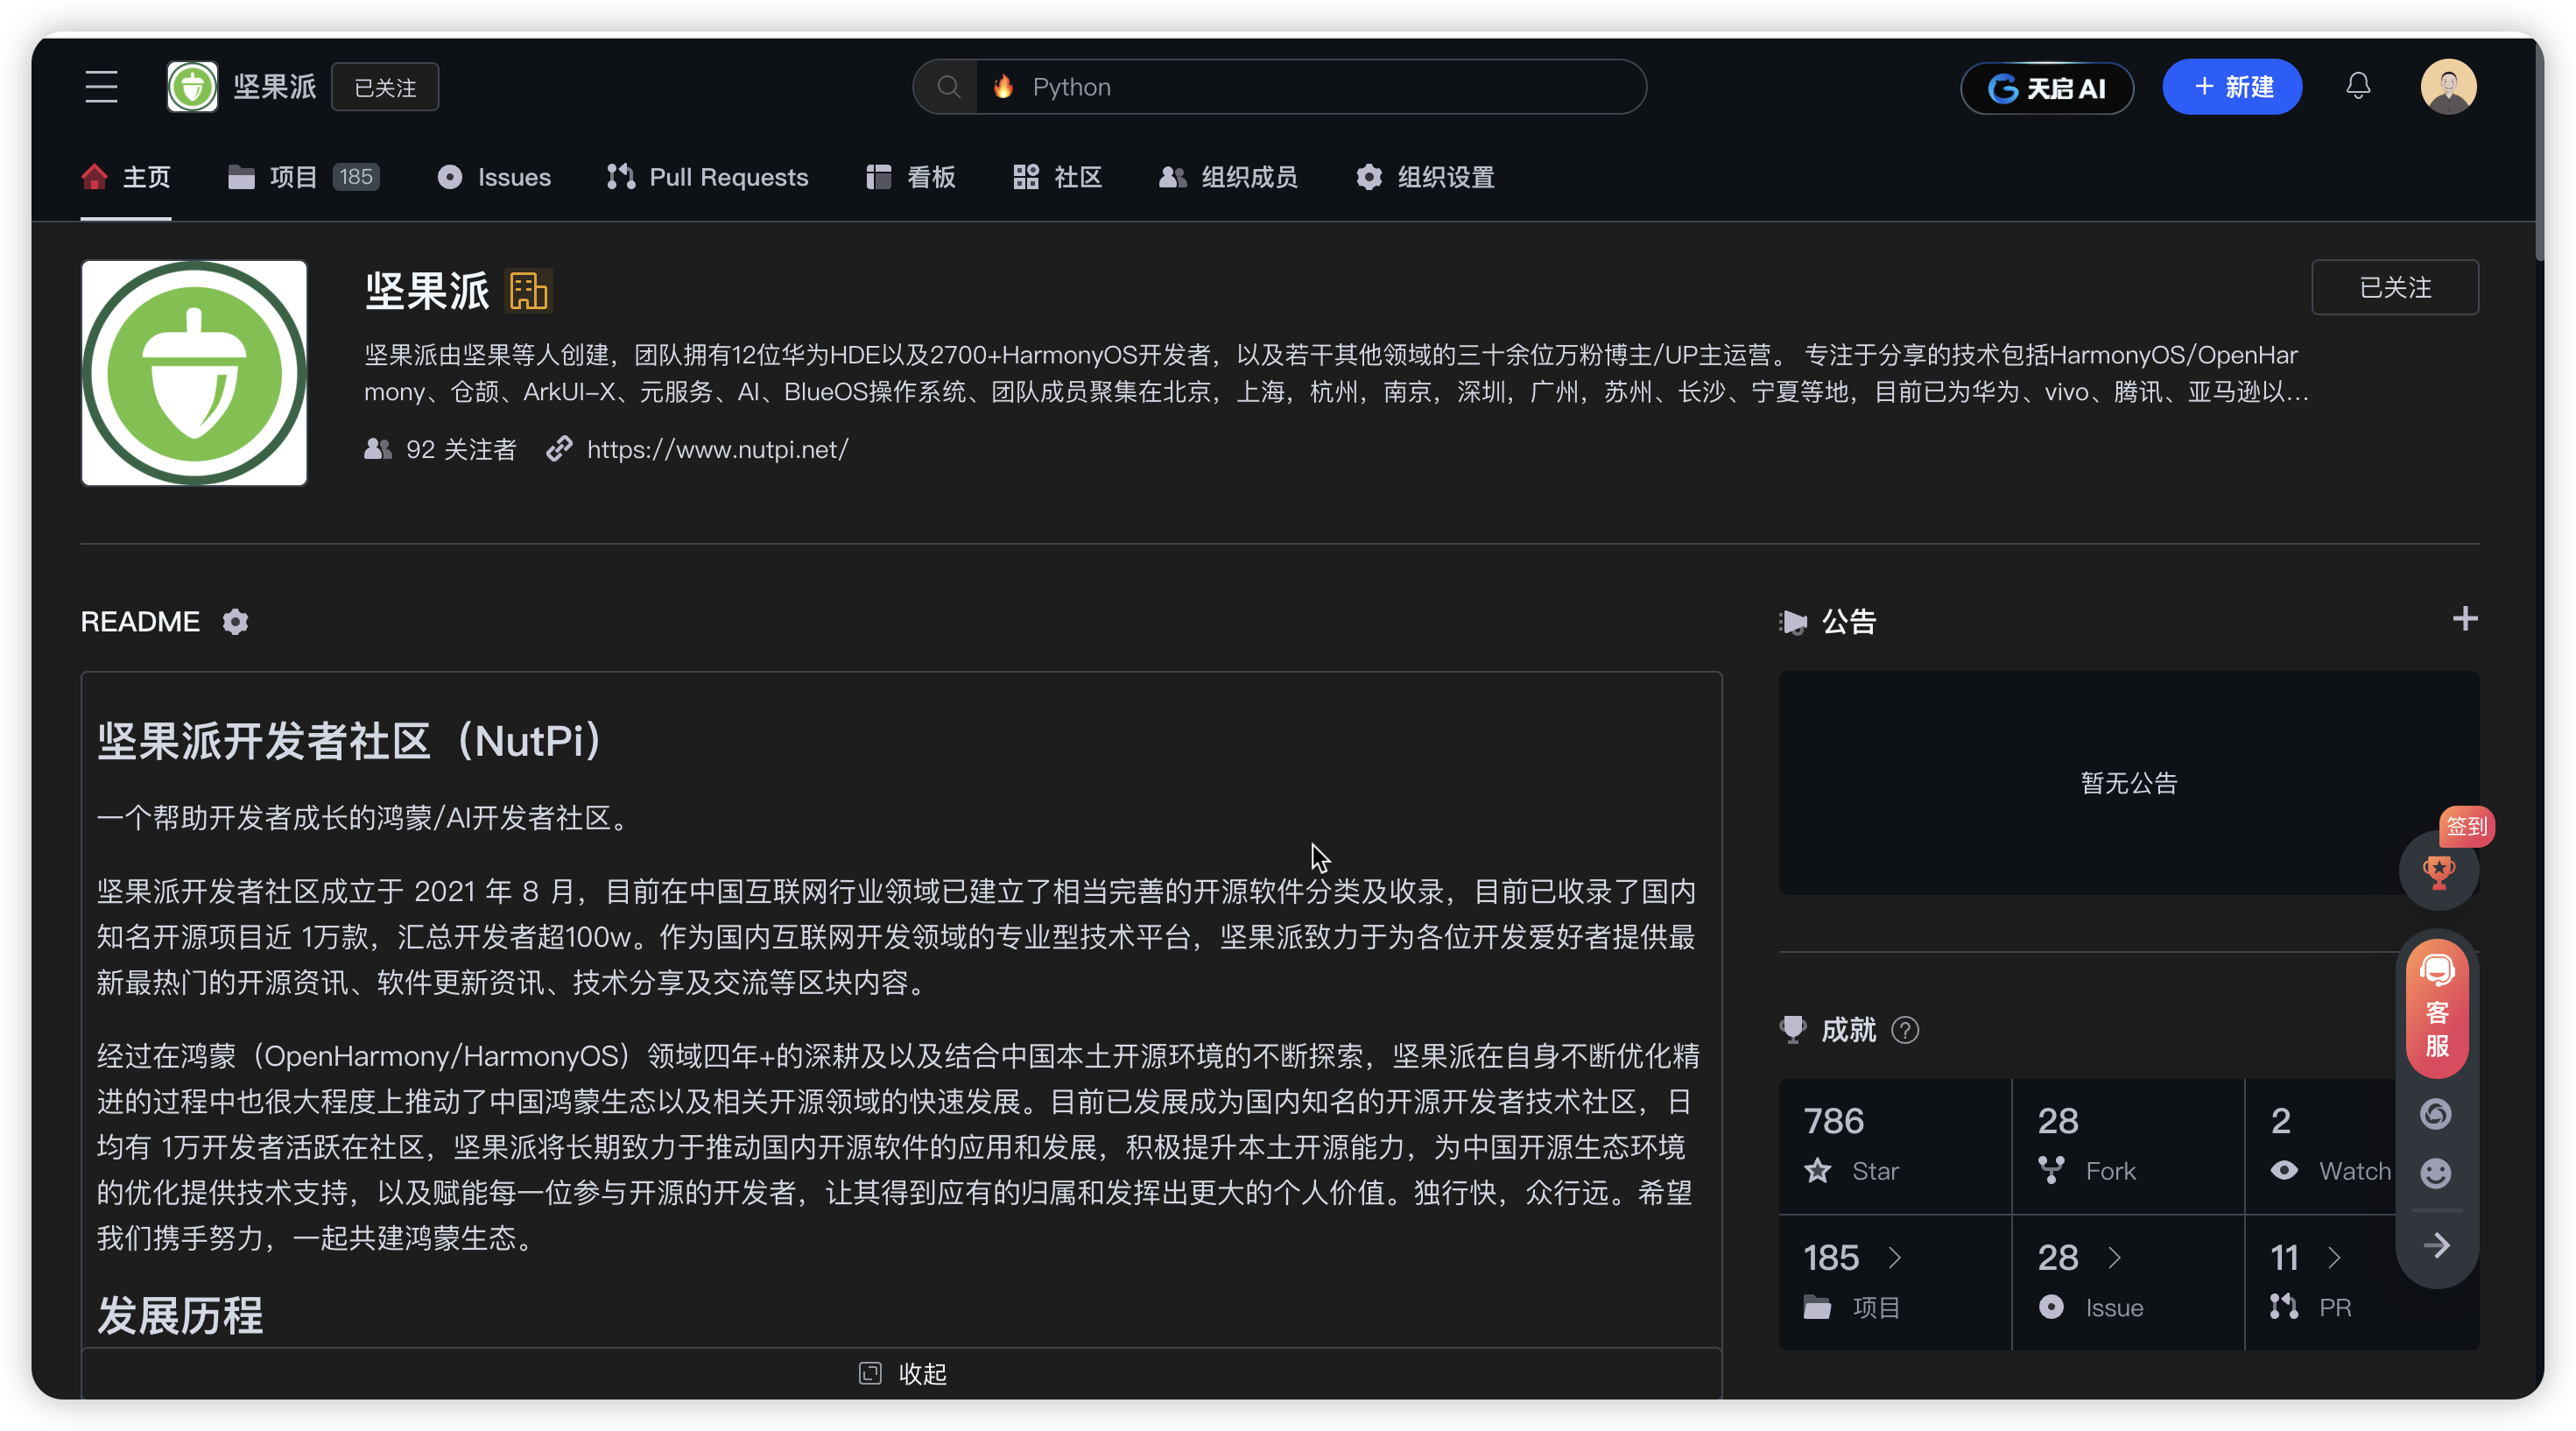Image resolution: width=2576 pixels, height=1431 pixels.
Task: Open the notification bell
Action: (2358, 87)
